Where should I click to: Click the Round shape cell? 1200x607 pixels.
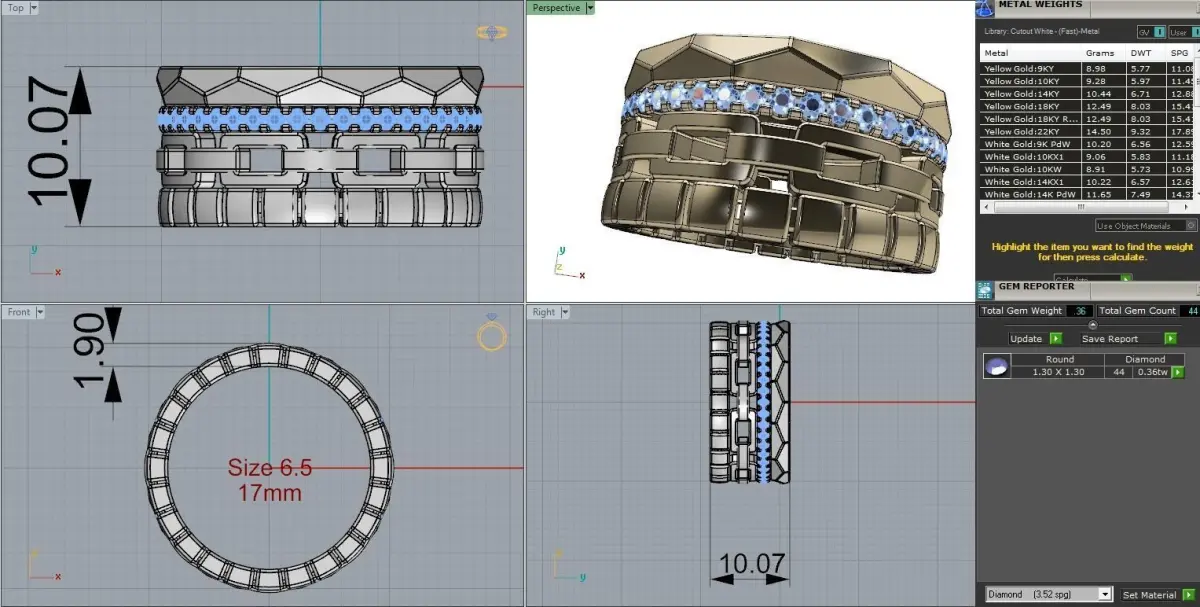tap(1059, 359)
